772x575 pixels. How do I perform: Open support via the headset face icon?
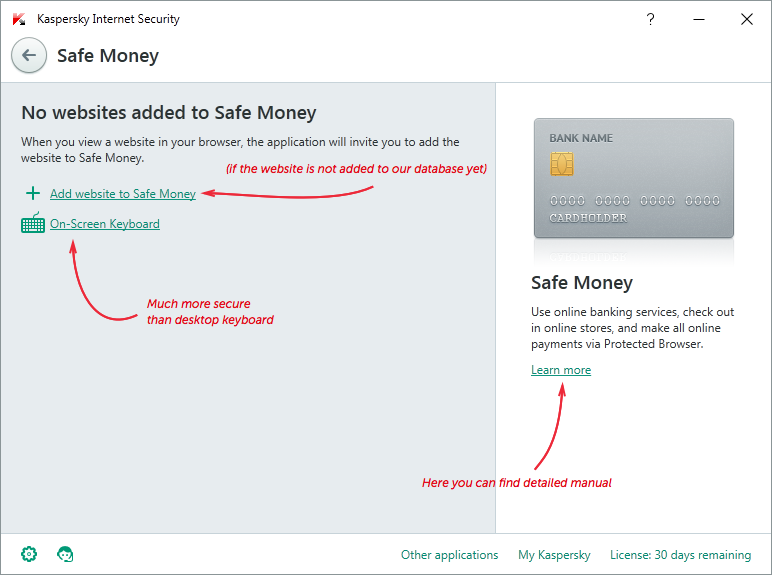click(x=65, y=554)
